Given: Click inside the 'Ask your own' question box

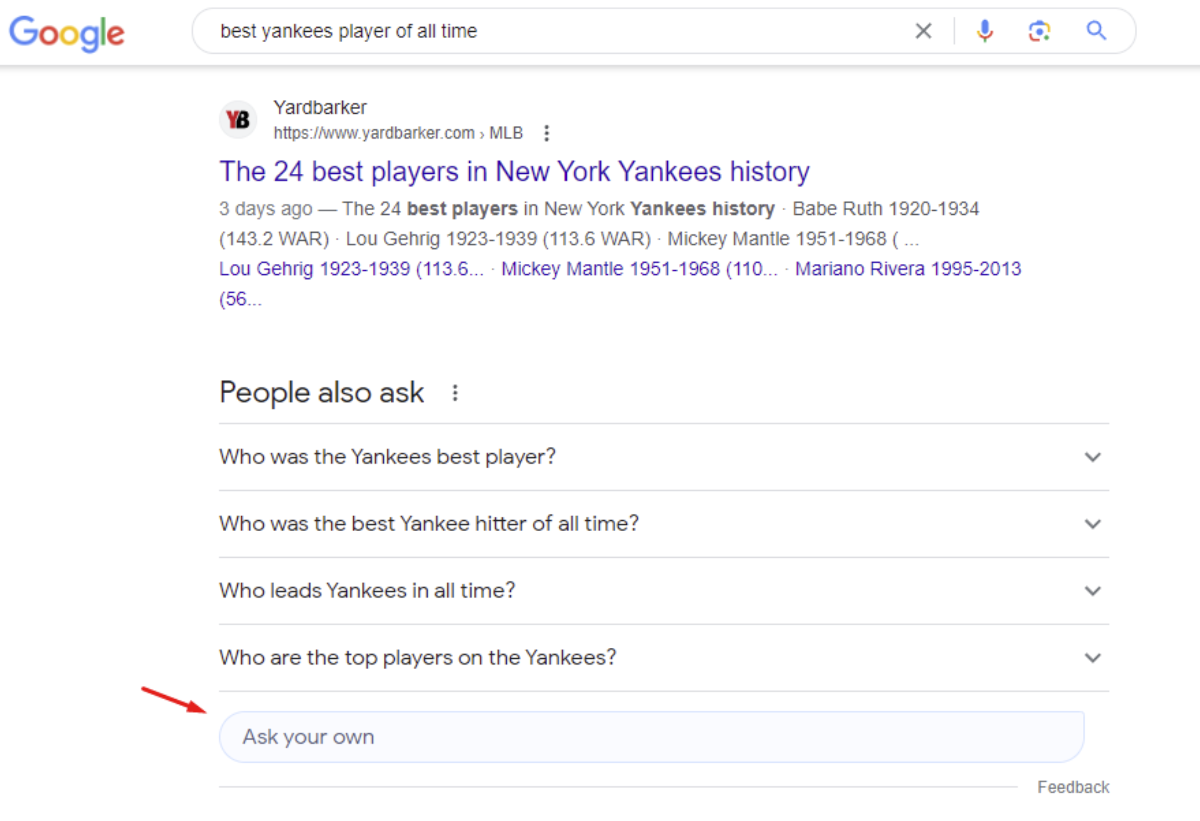Looking at the screenshot, I should tap(652, 736).
